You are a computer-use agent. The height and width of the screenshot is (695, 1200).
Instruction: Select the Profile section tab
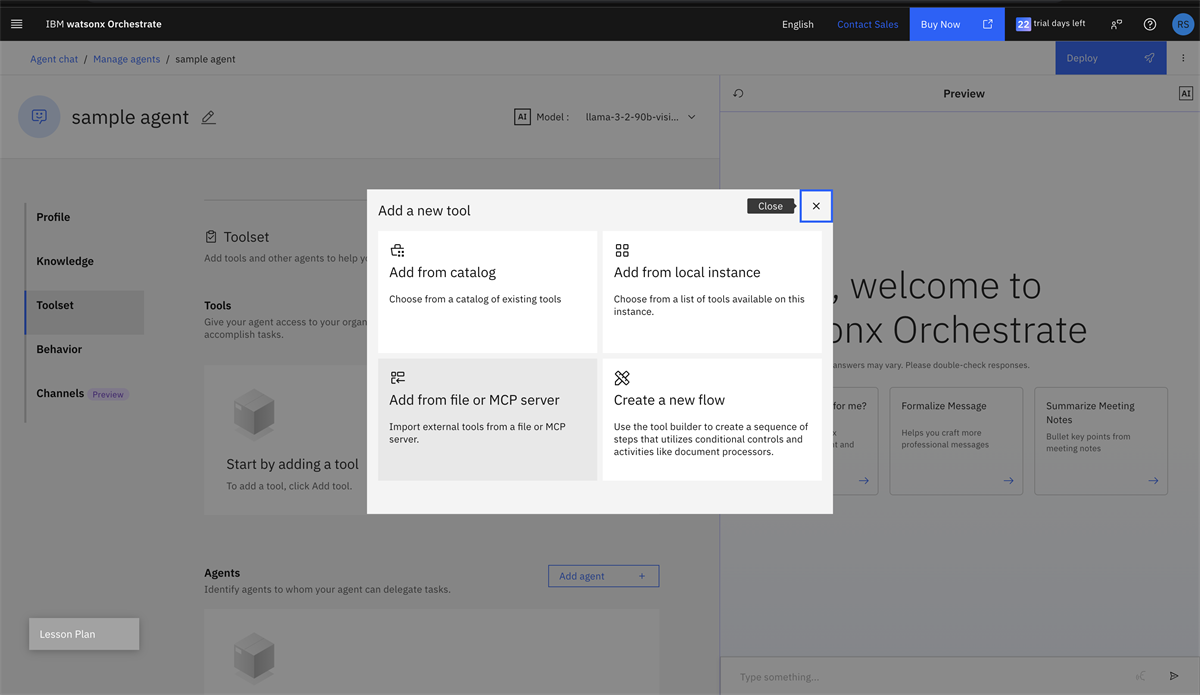(84, 217)
